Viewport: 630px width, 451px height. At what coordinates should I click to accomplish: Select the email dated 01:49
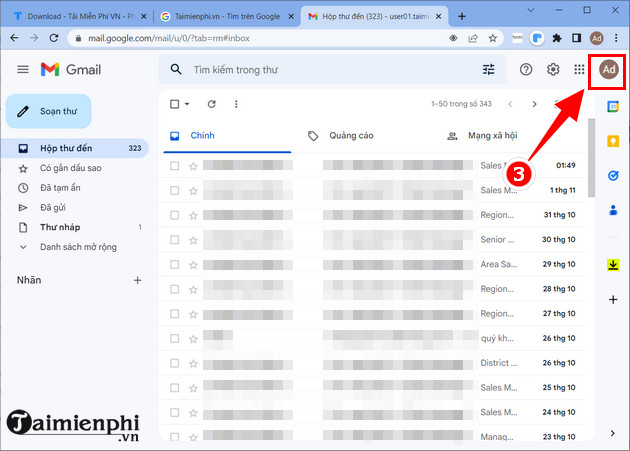pos(174,166)
